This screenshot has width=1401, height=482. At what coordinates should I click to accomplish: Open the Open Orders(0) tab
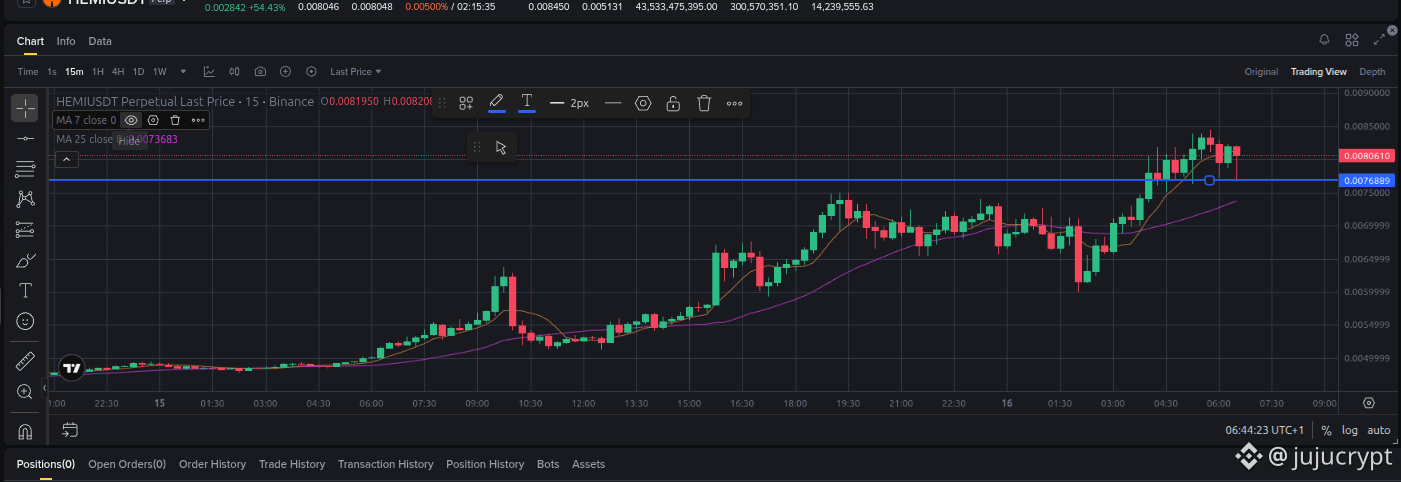(127, 464)
